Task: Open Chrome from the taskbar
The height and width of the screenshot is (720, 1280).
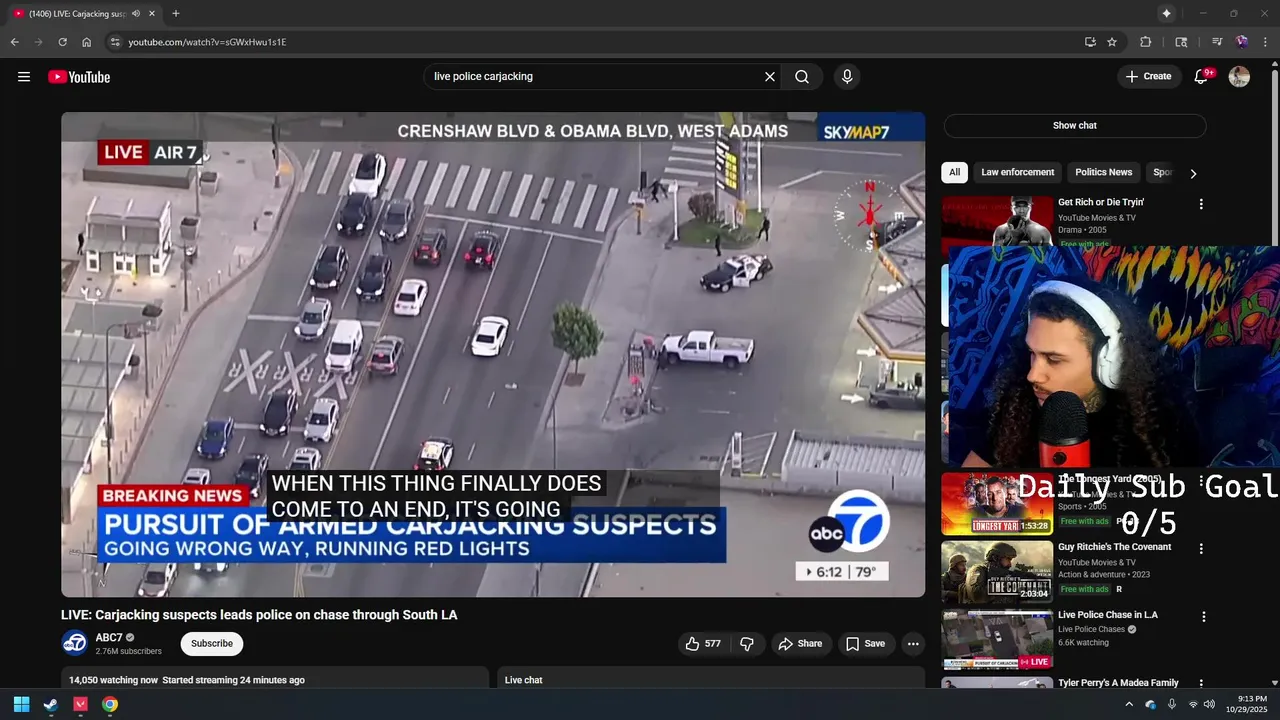Action: point(110,704)
